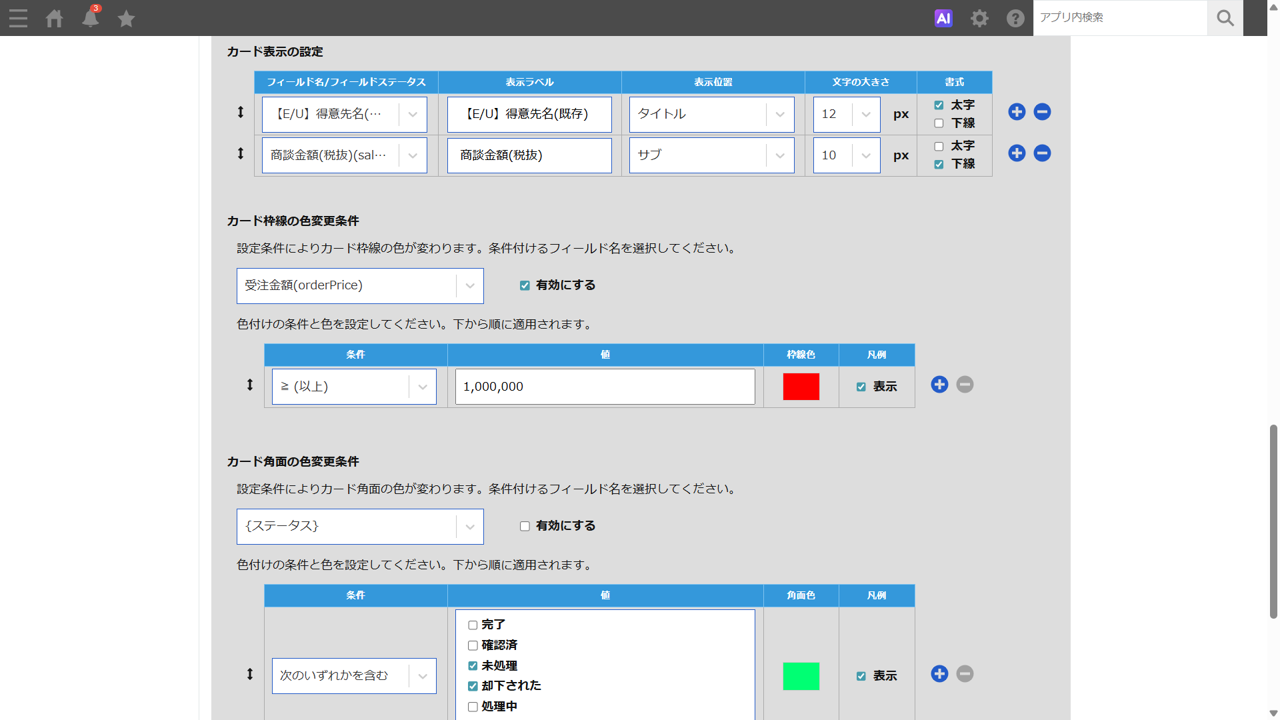The image size is (1280, 720).
Task: Grab reorder handle of 商談金額(税抜) row
Action: [240, 153]
